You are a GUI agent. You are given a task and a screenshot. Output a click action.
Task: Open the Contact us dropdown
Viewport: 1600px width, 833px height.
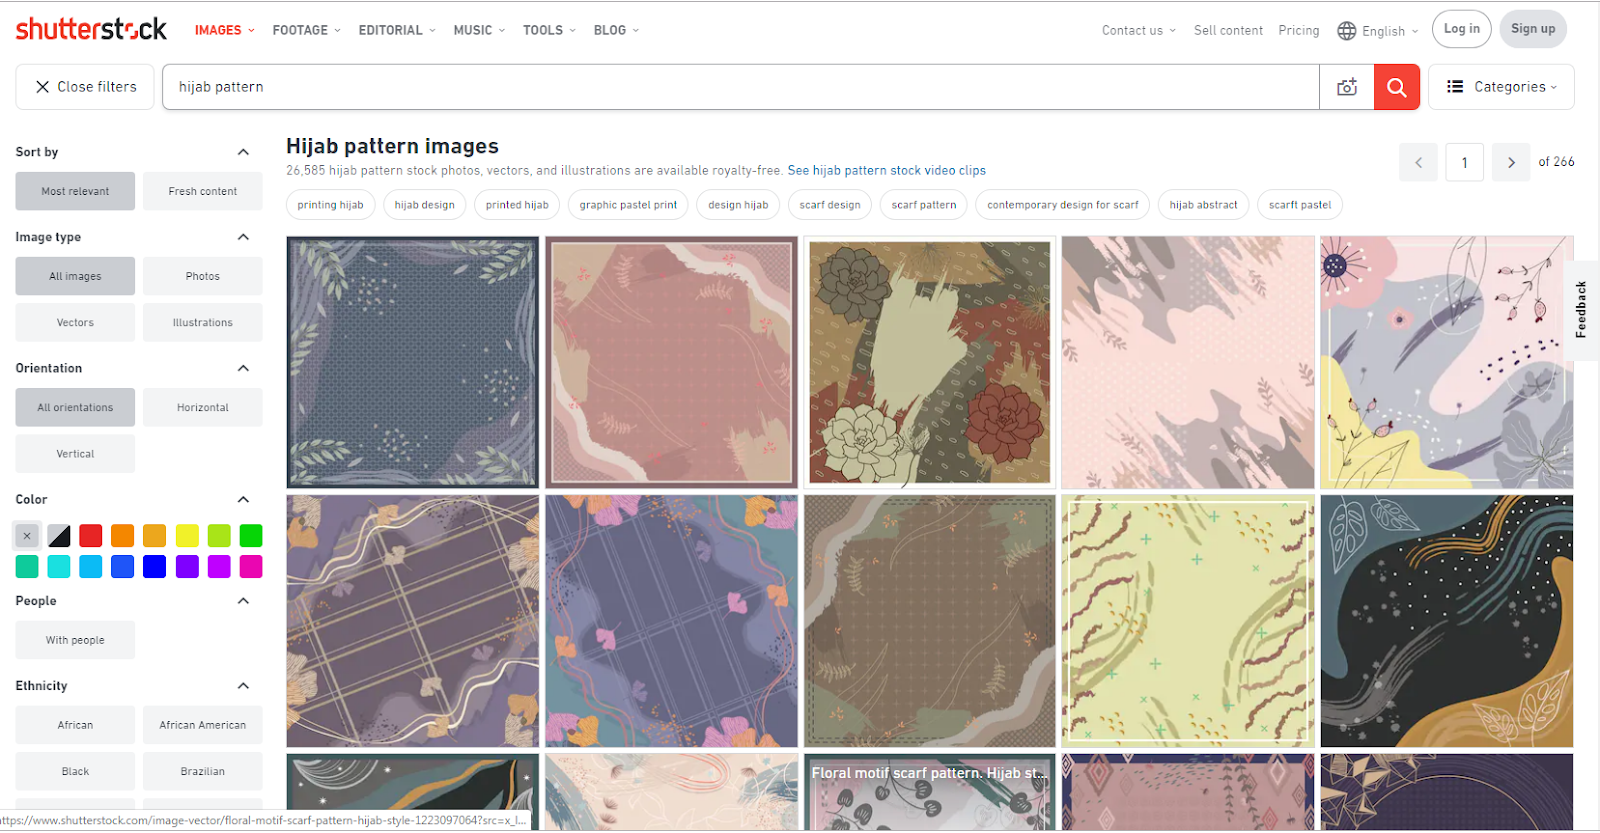tap(1139, 30)
